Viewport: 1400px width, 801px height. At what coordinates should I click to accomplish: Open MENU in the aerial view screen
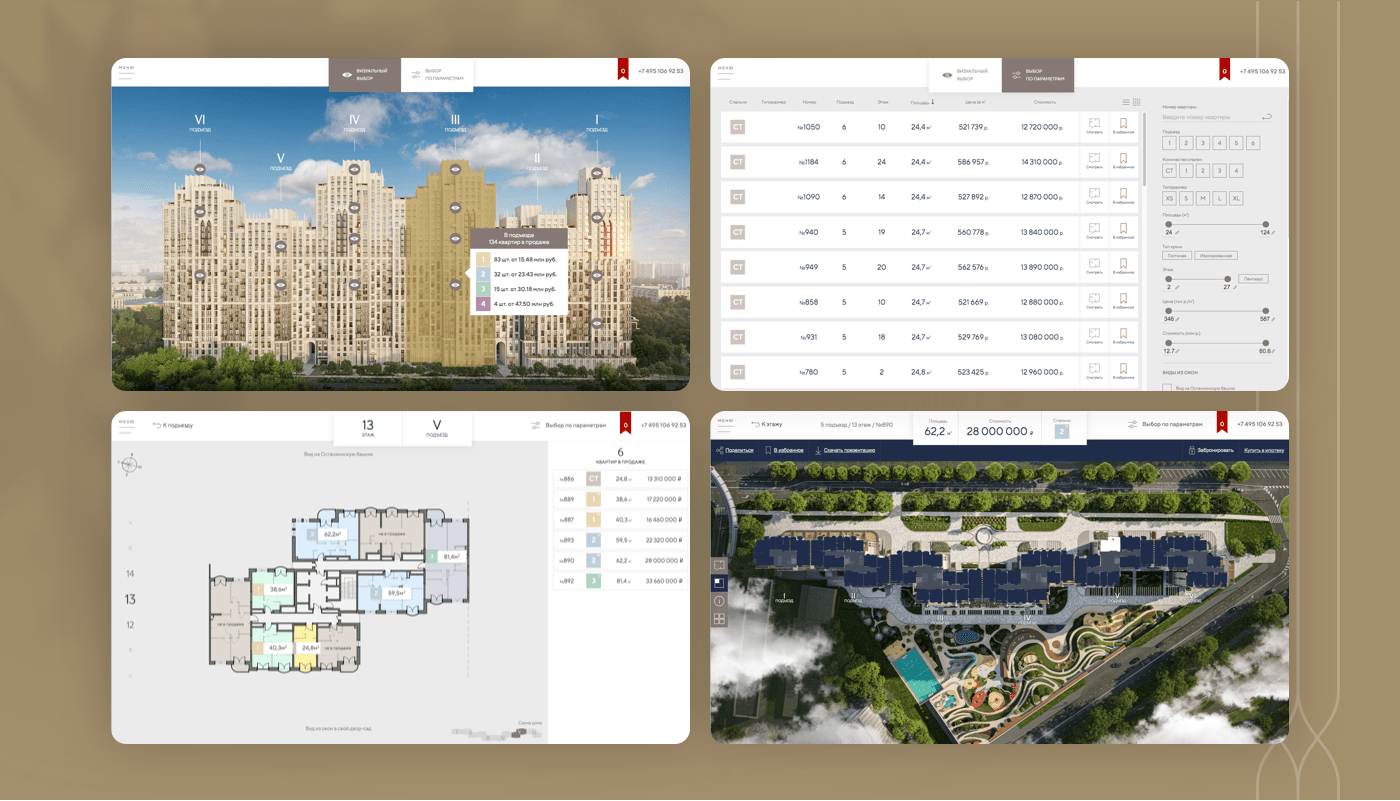[726, 425]
